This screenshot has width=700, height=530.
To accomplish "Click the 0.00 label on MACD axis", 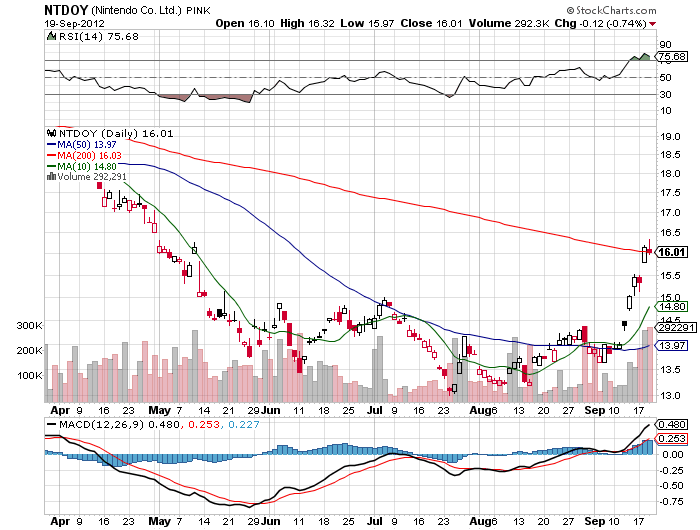I will point(673,455).
